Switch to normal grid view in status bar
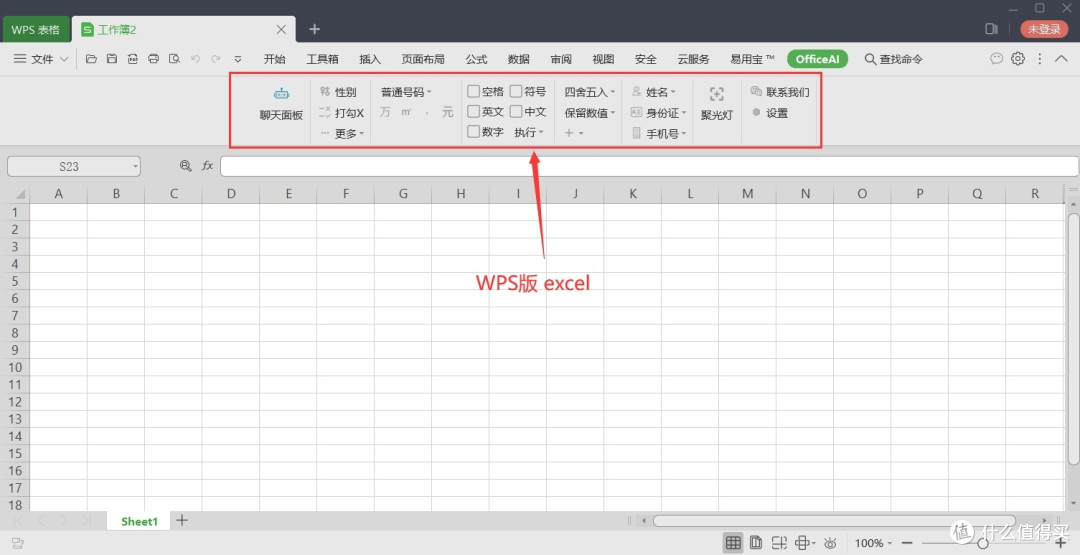The width and height of the screenshot is (1080, 555). tap(733, 543)
